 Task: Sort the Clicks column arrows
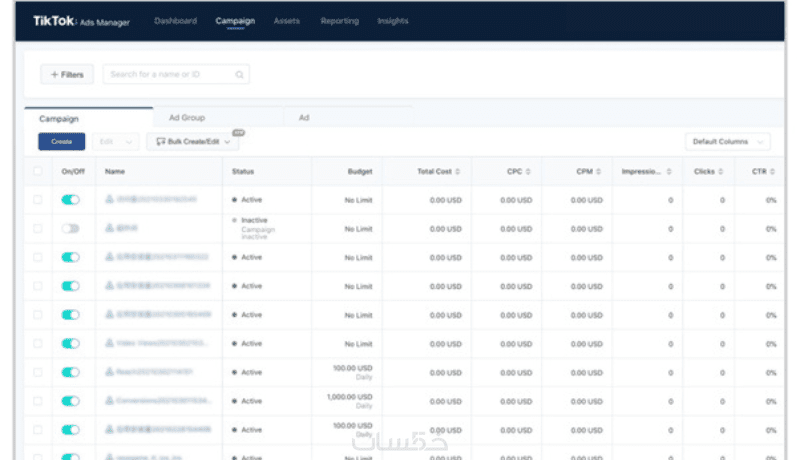pos(721,171)
